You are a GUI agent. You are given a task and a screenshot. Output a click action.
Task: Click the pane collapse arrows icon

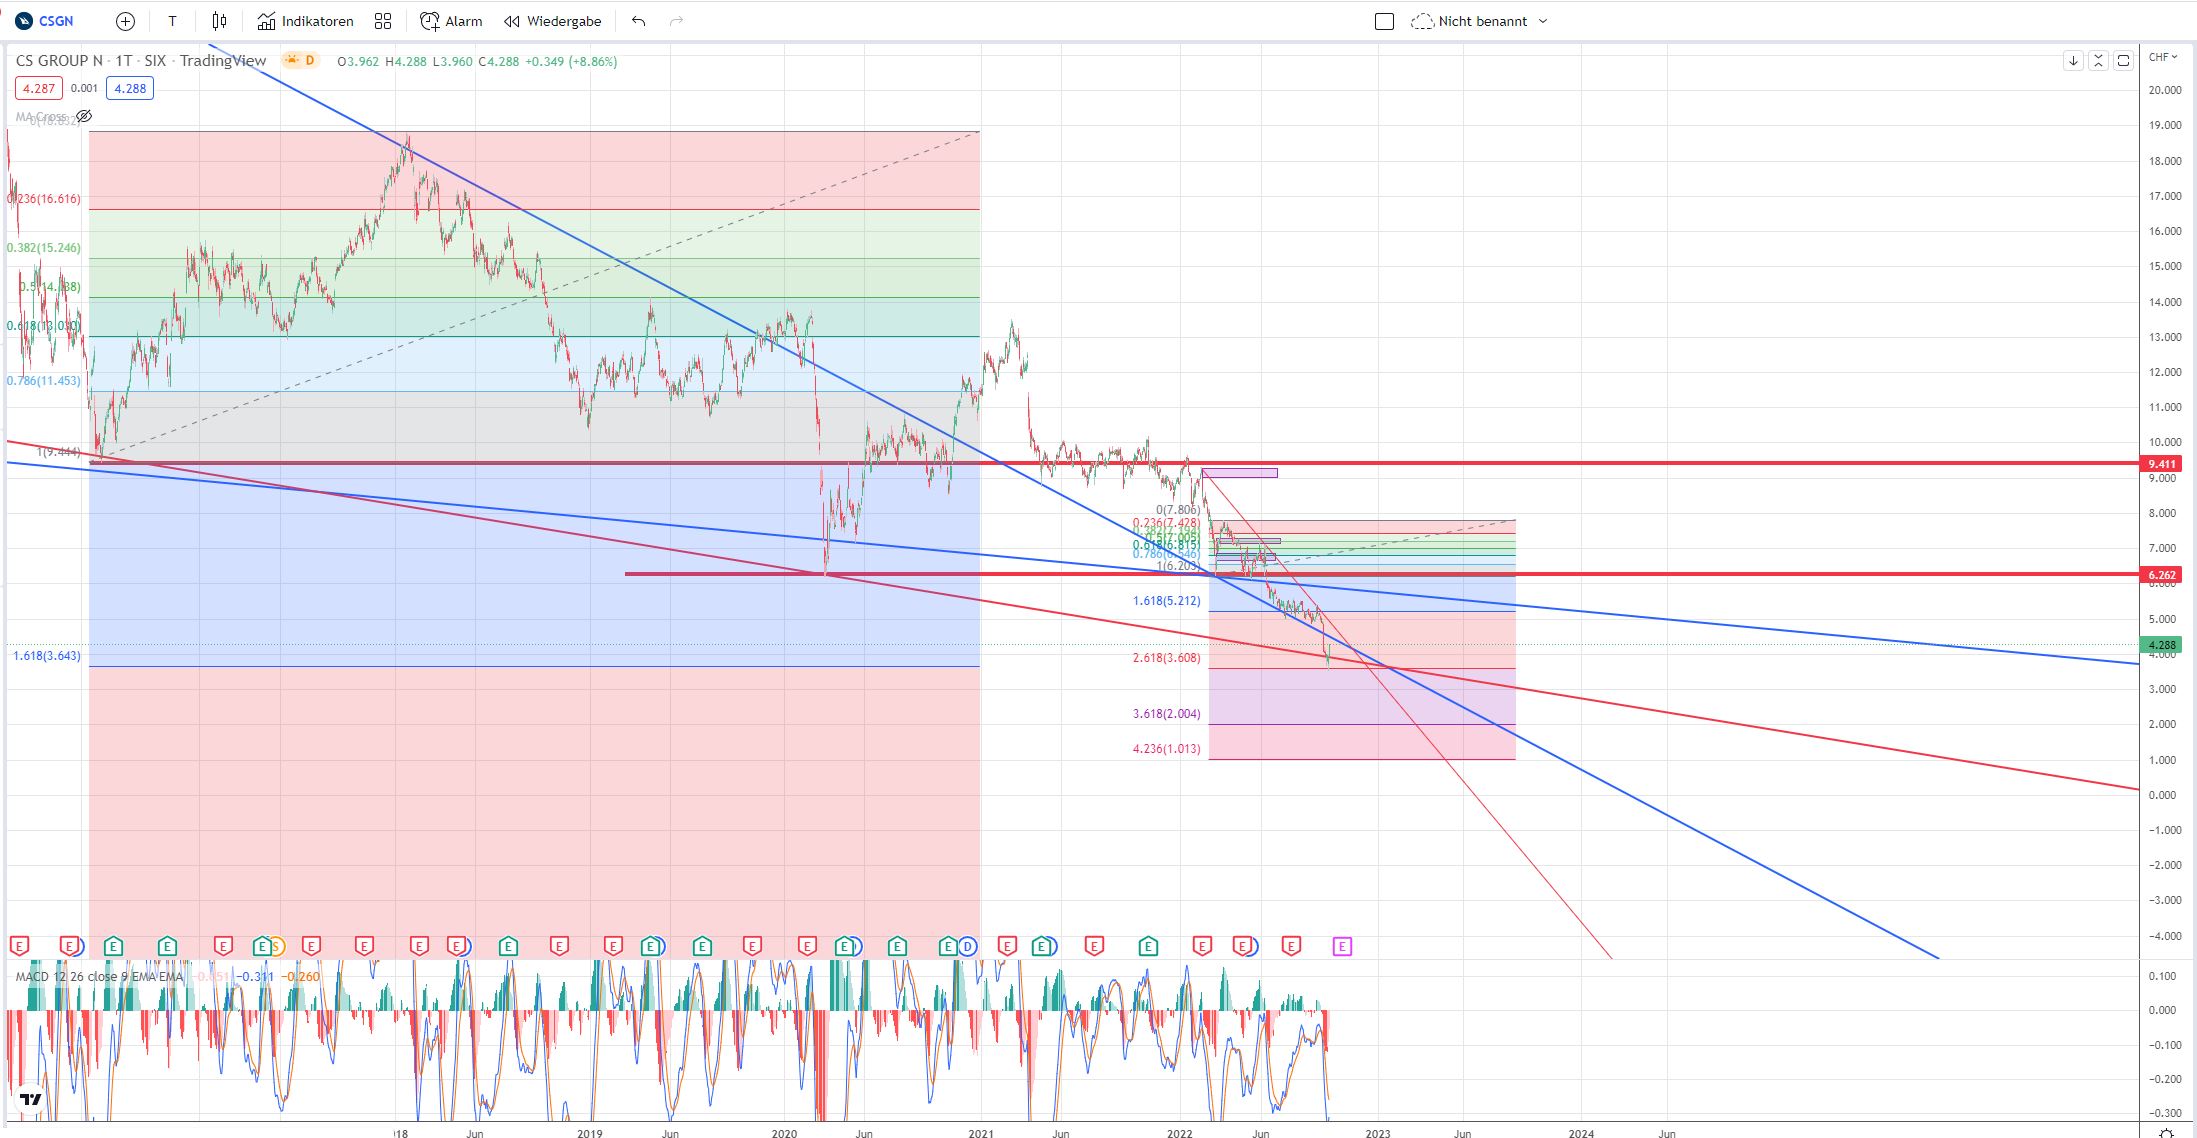click(x=2098, y=61)
